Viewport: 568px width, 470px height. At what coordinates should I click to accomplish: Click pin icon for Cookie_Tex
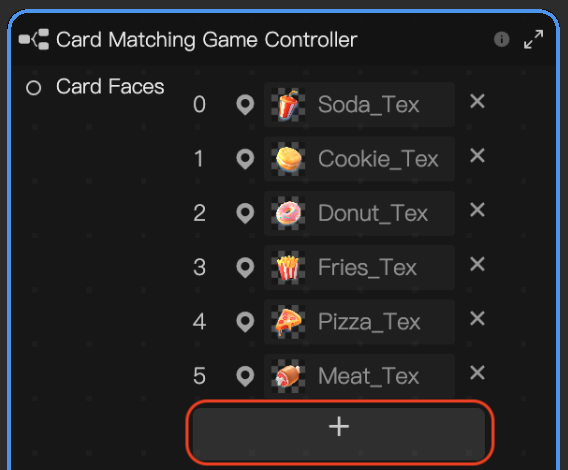pyautogui.click(x=245, y=159)
